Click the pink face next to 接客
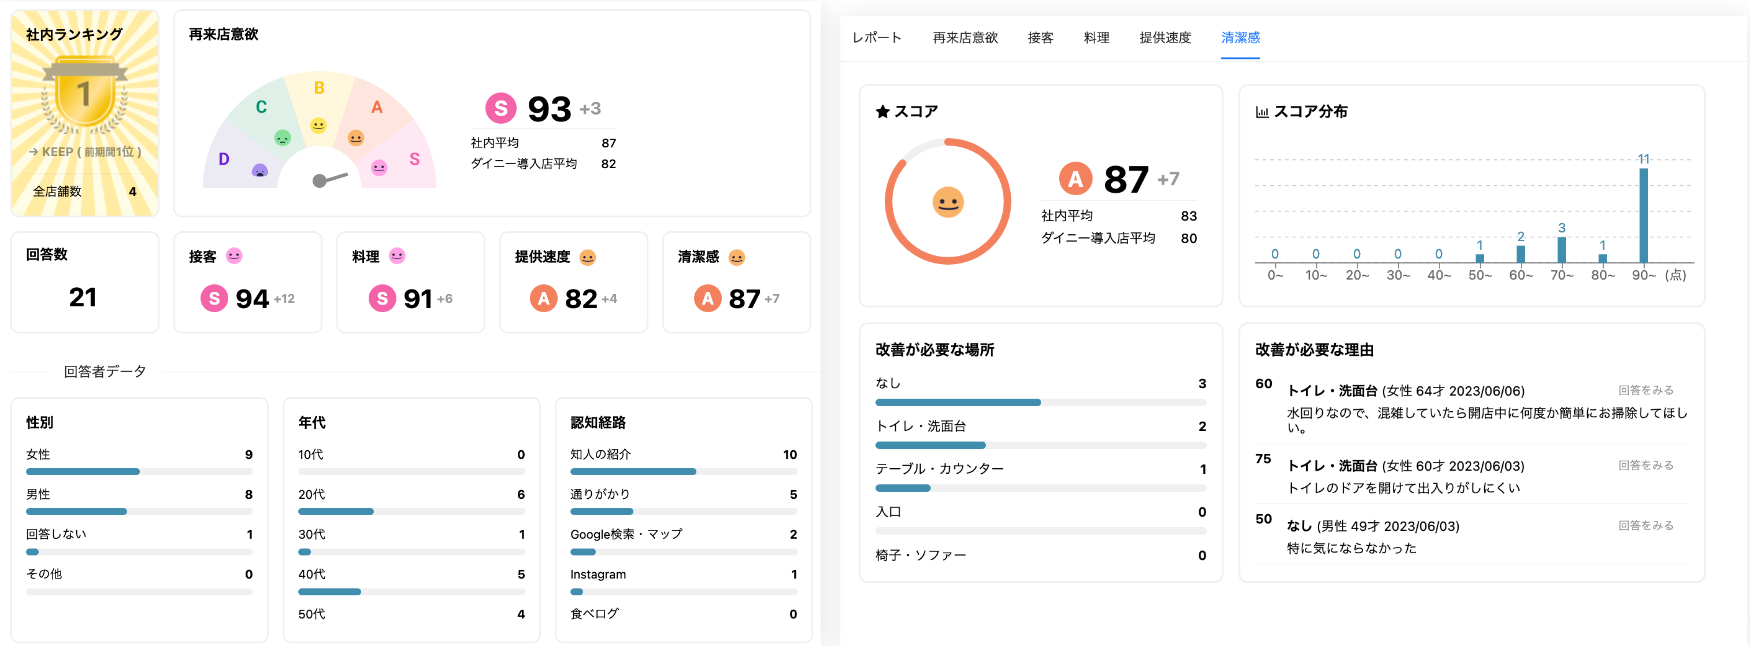The width and height of the screenshot is (1750, 646). click(x=234, y=256)
